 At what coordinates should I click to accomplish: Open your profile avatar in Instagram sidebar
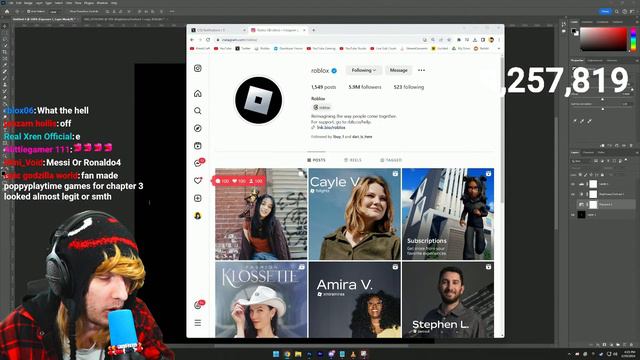(x=198, y=216)
